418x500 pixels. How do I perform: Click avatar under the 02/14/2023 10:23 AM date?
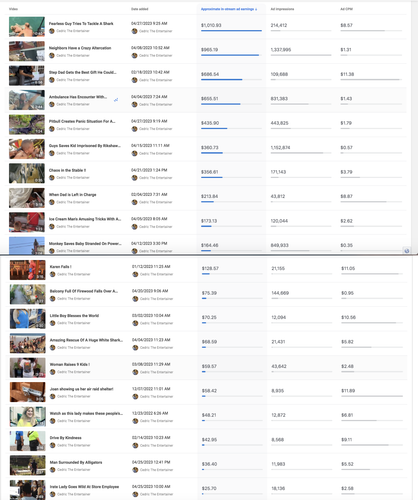(x=135, y=445)
